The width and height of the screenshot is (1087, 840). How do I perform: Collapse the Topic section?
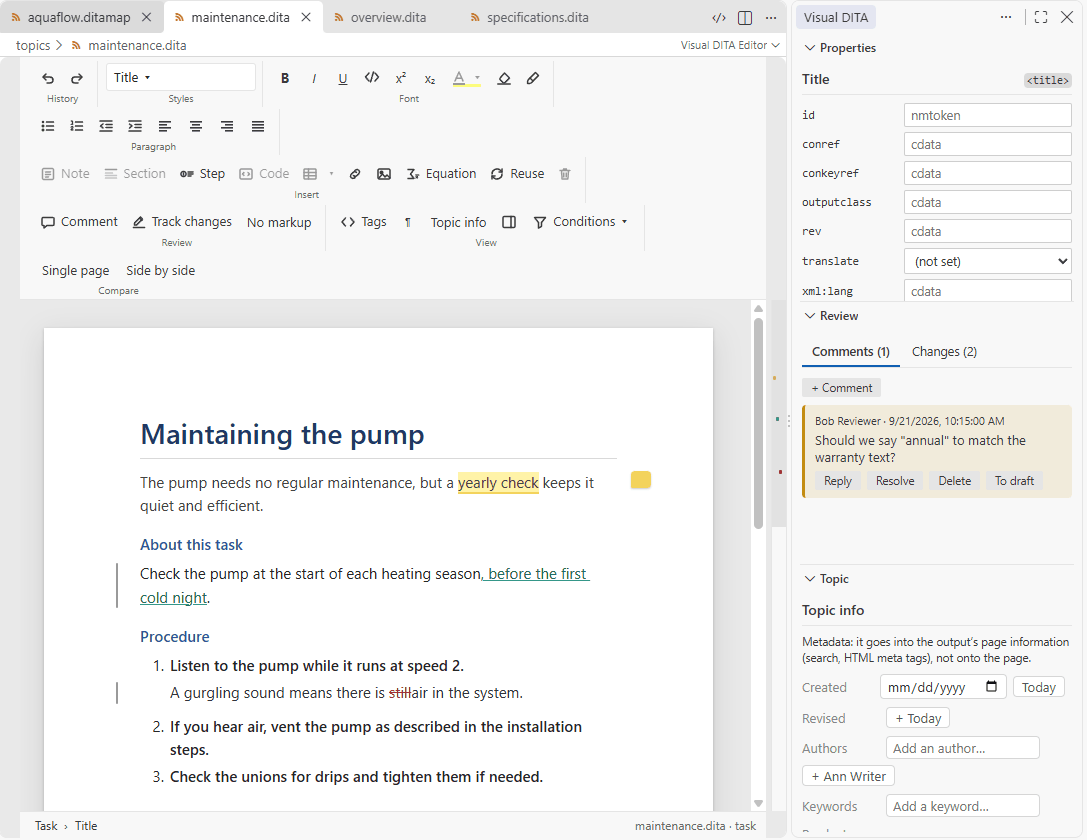click(826, 579)
